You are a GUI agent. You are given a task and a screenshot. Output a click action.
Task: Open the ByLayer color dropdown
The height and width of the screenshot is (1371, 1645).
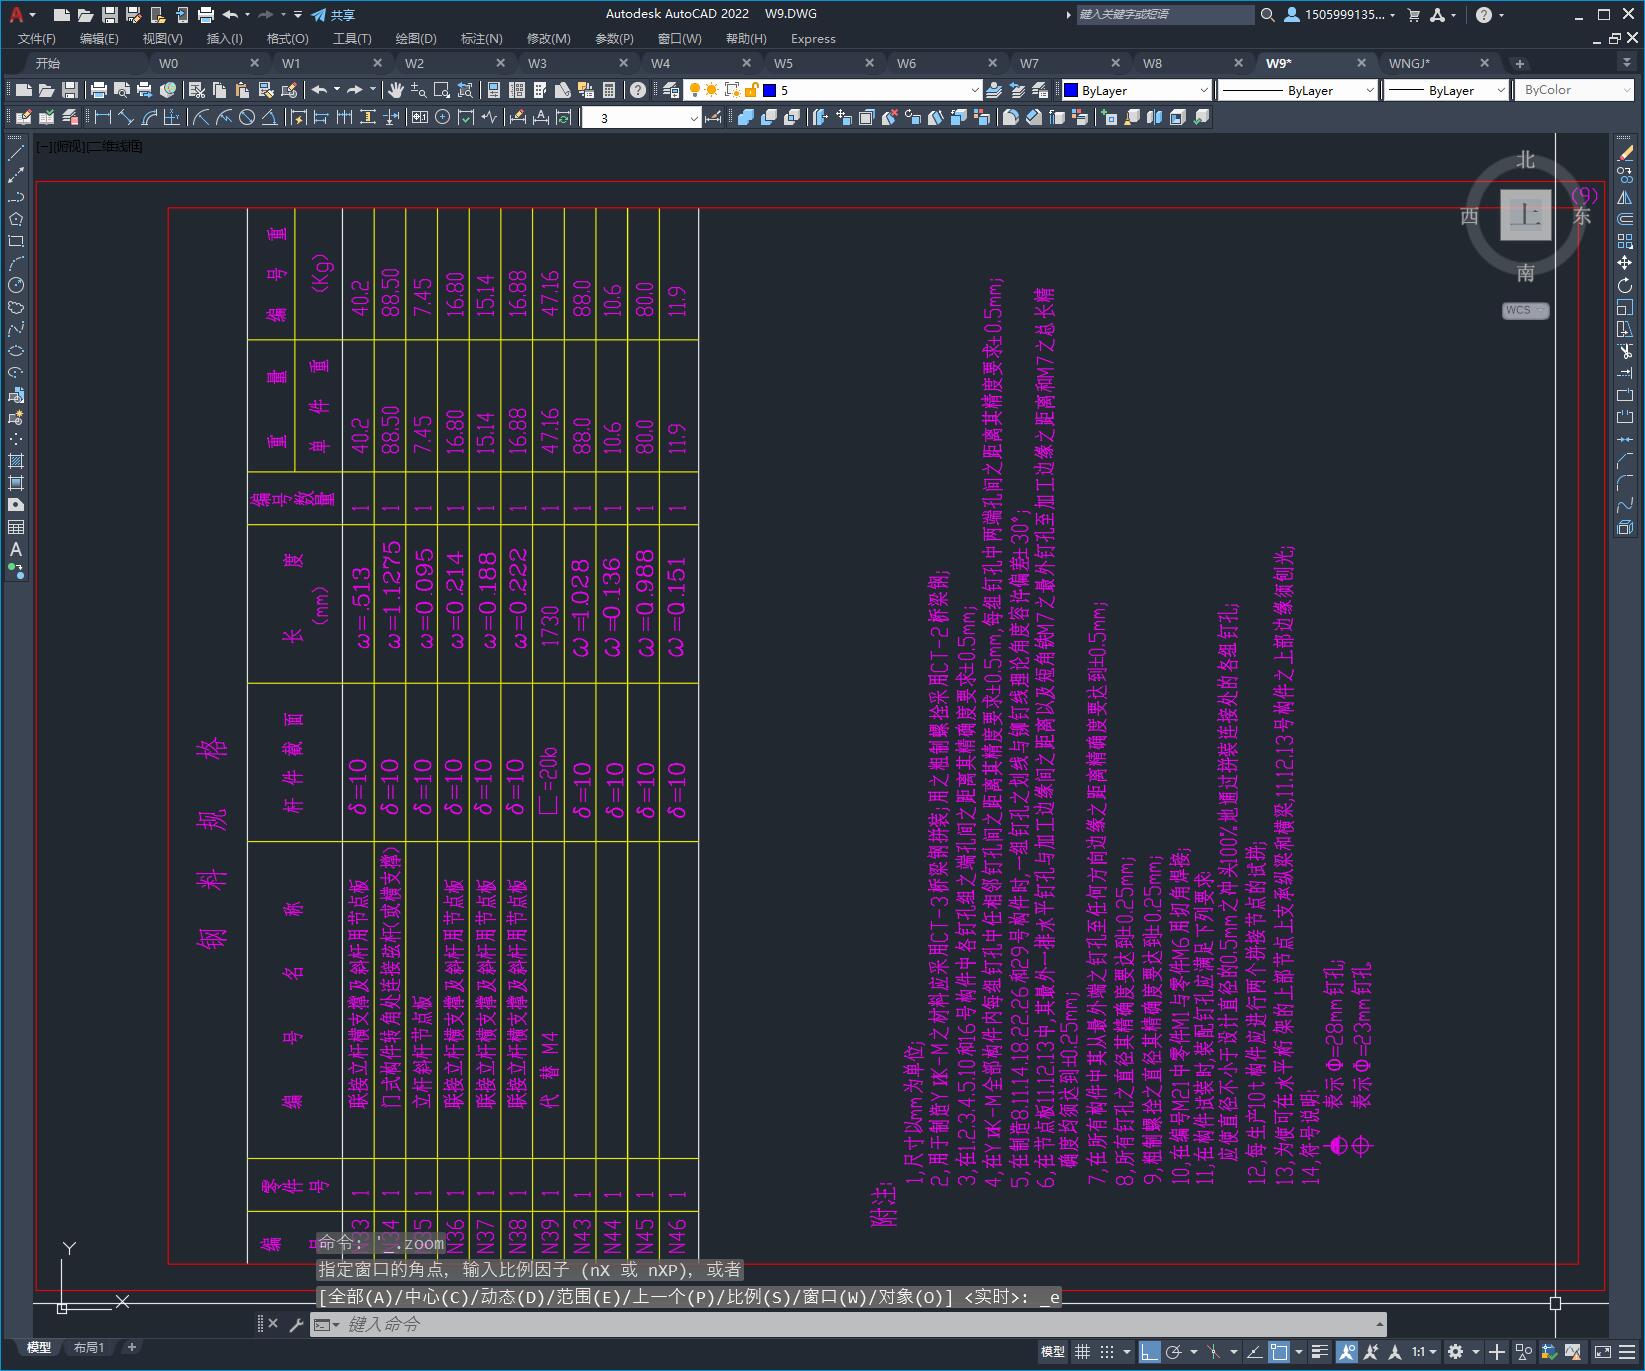point(1136,90)
